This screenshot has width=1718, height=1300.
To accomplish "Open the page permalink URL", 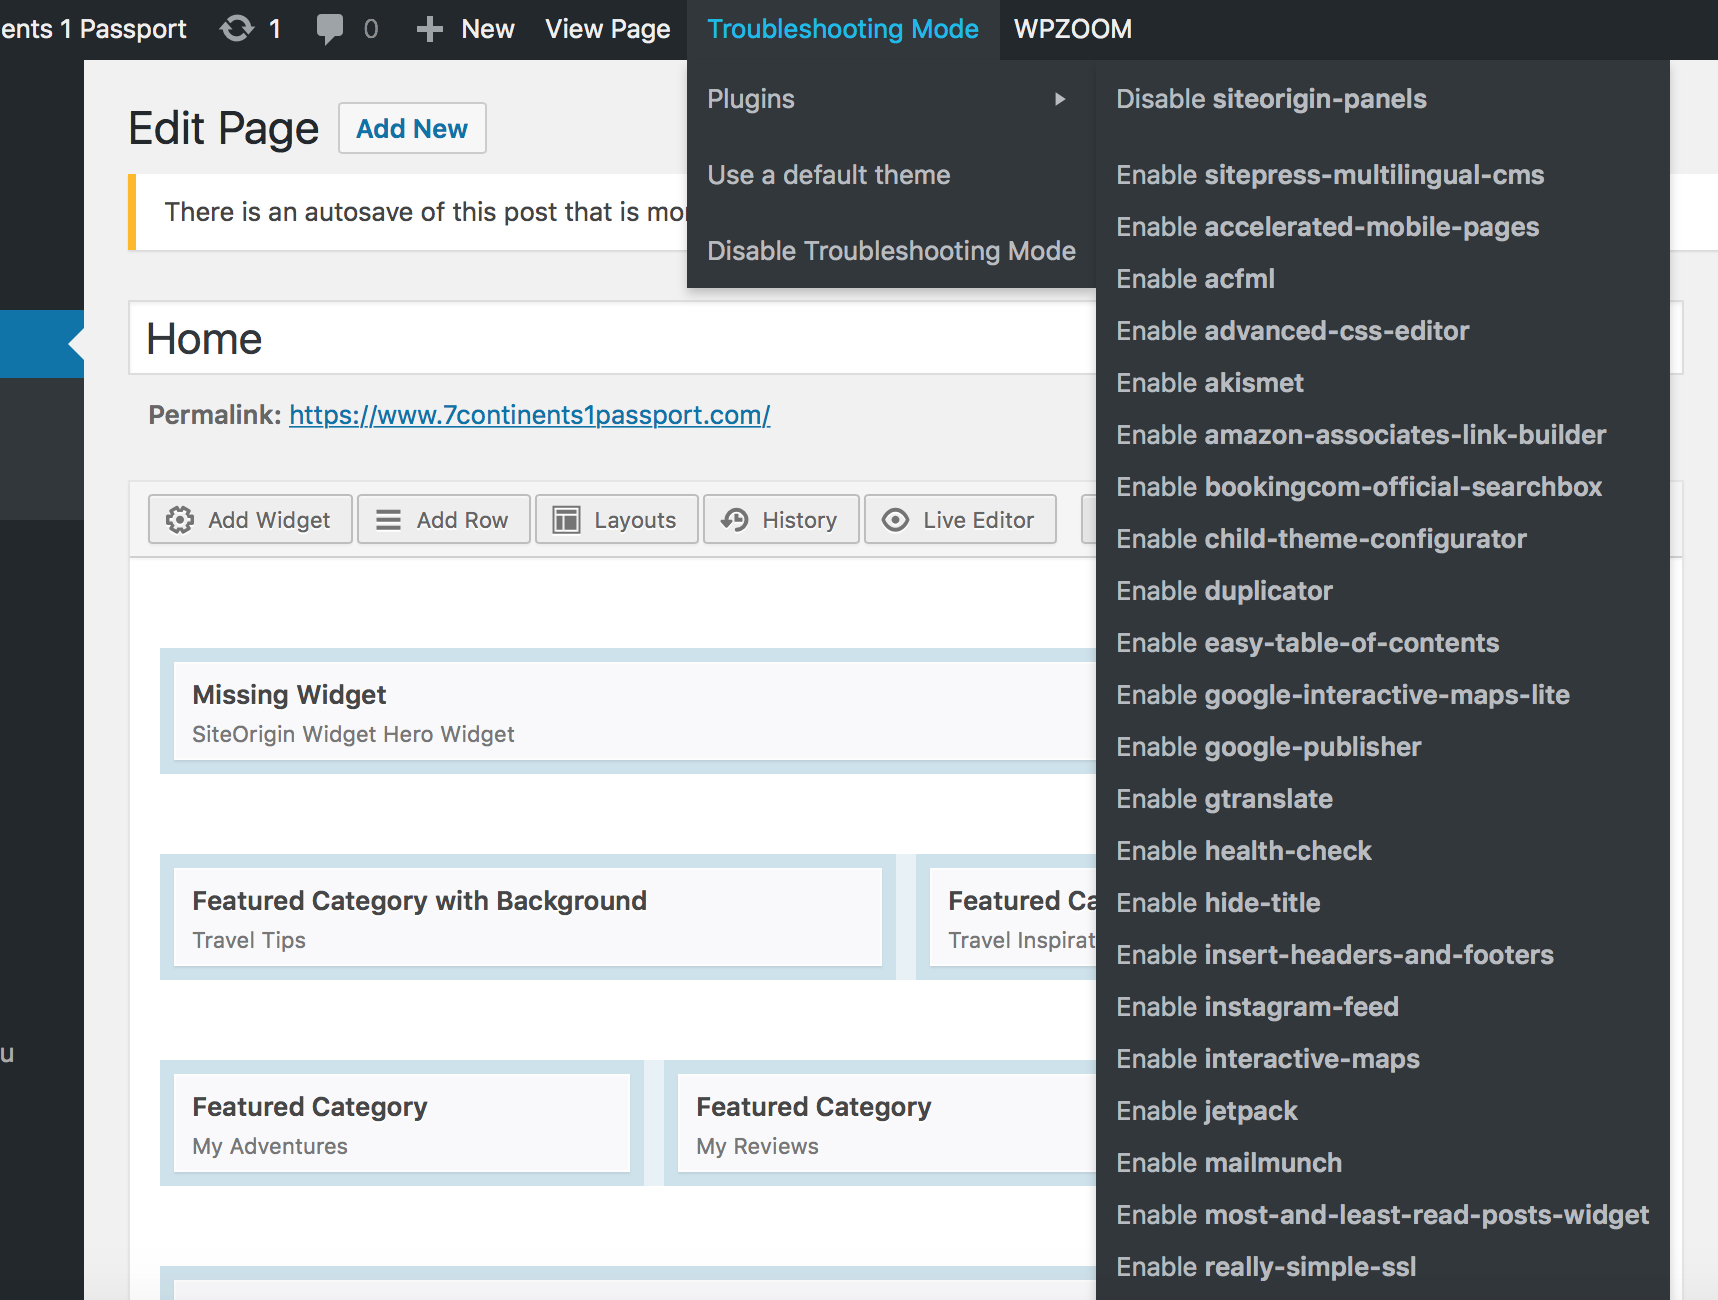I will point(529,415).
